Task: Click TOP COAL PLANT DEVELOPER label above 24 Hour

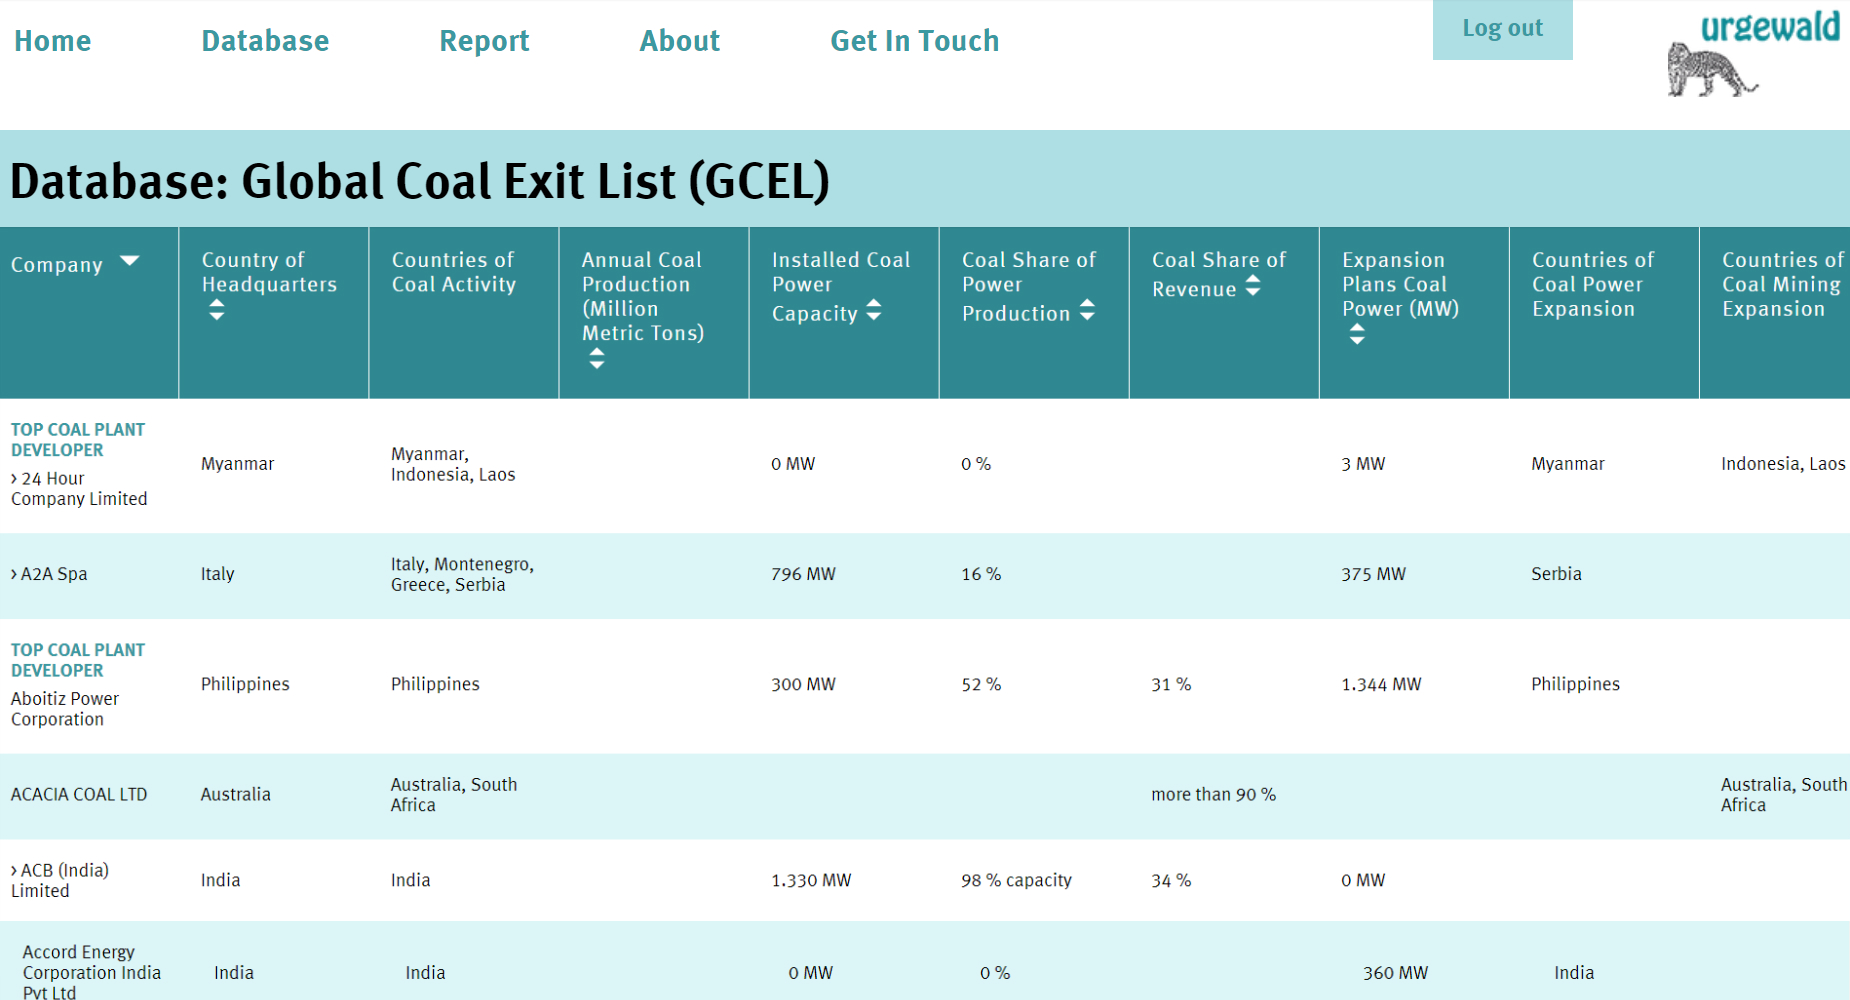Action: tap(78, 440)
